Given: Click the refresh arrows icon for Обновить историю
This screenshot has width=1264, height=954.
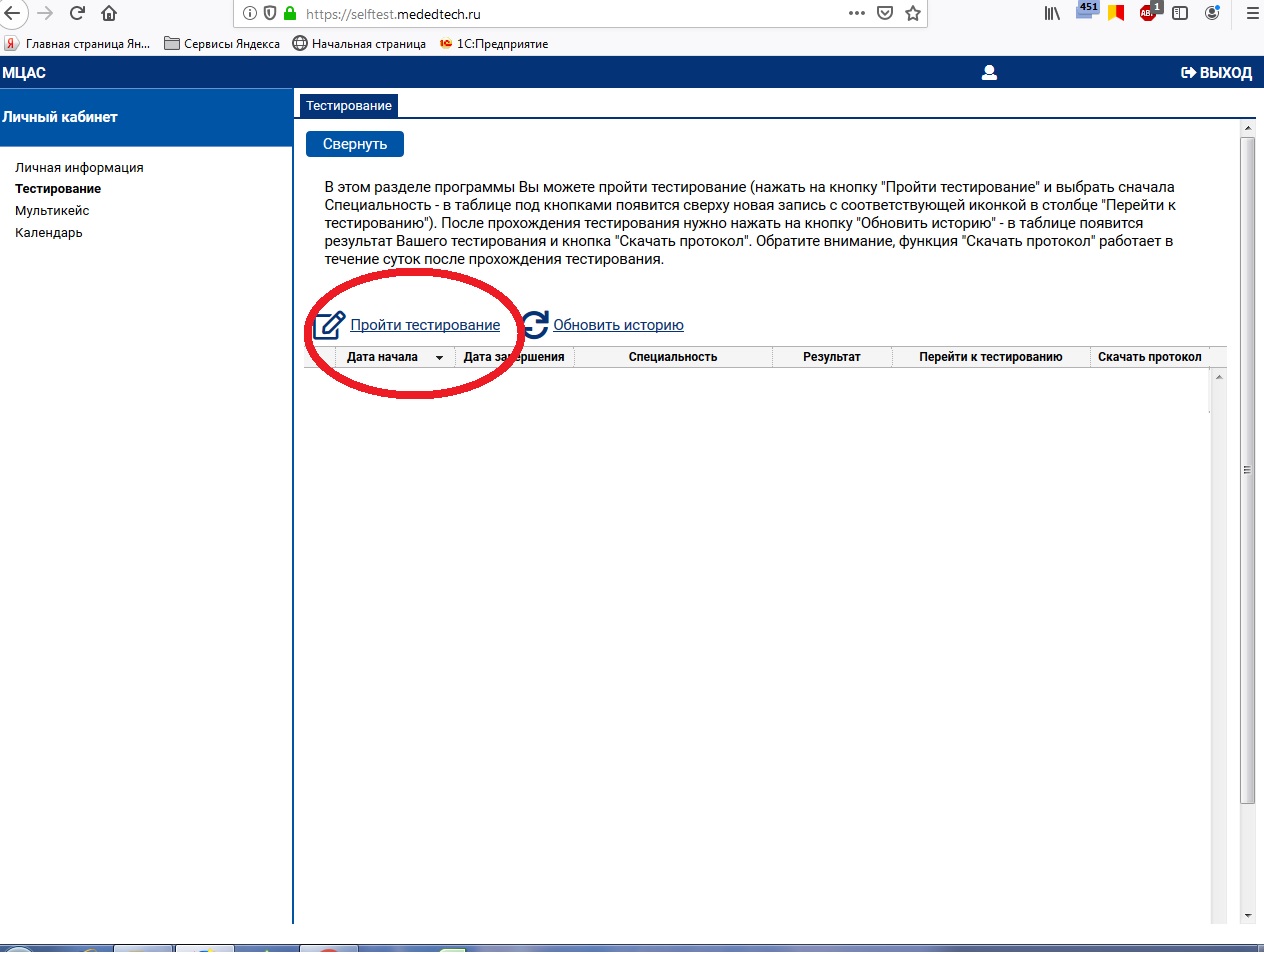Looking at the screenshot, I should (x=535, y=324).
